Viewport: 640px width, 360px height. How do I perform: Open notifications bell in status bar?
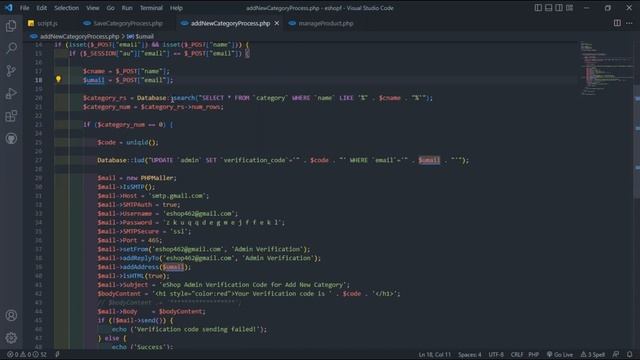click(x=630, y=354)
